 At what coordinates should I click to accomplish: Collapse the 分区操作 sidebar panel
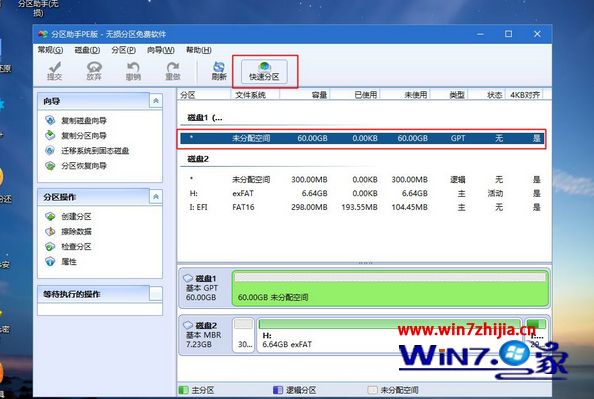pos(156,197)
